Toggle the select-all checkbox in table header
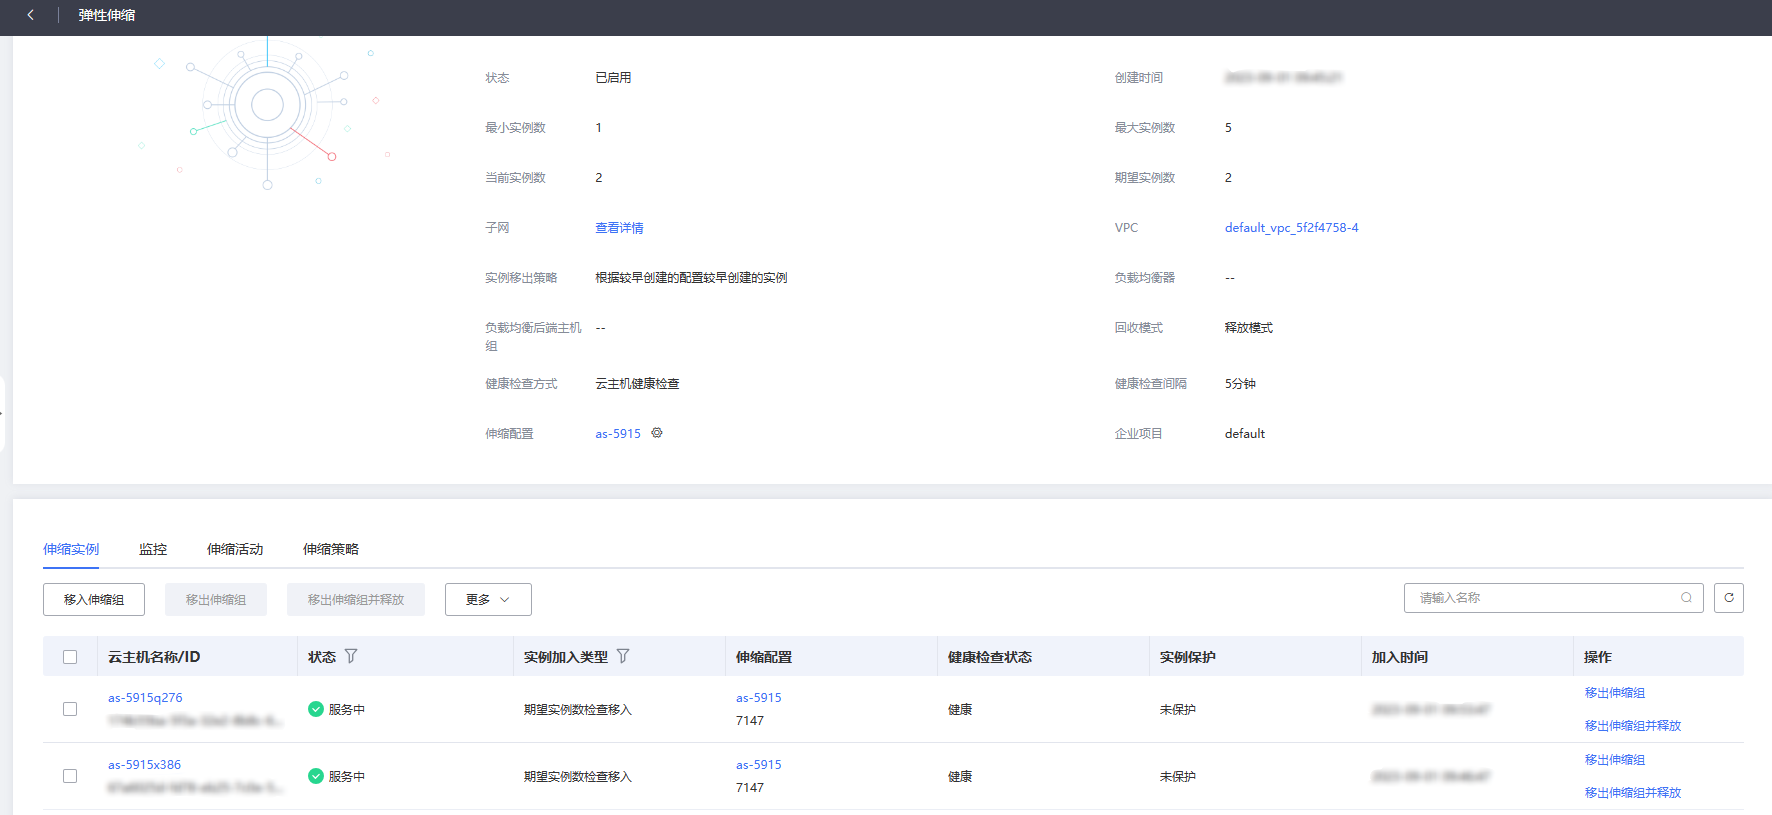Screen dimensions: 1772x815 (70, 657)
